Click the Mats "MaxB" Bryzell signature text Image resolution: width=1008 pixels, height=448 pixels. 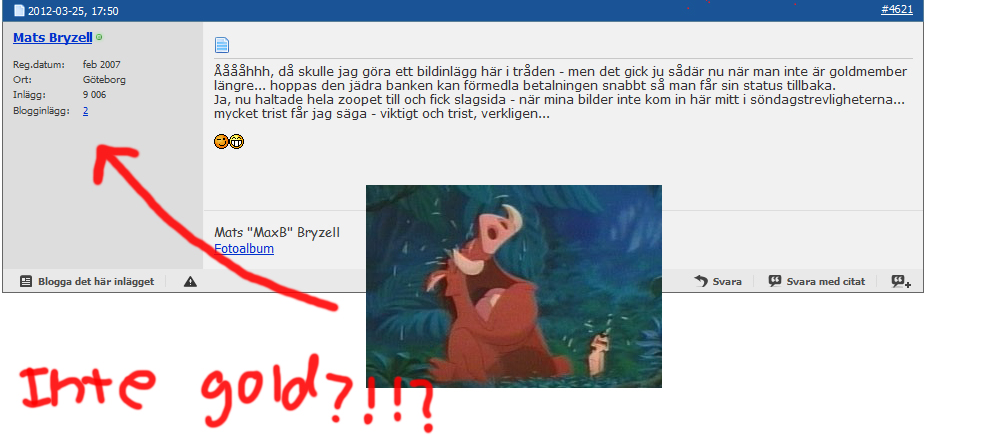pyautogui.click(x=277, y=233)
